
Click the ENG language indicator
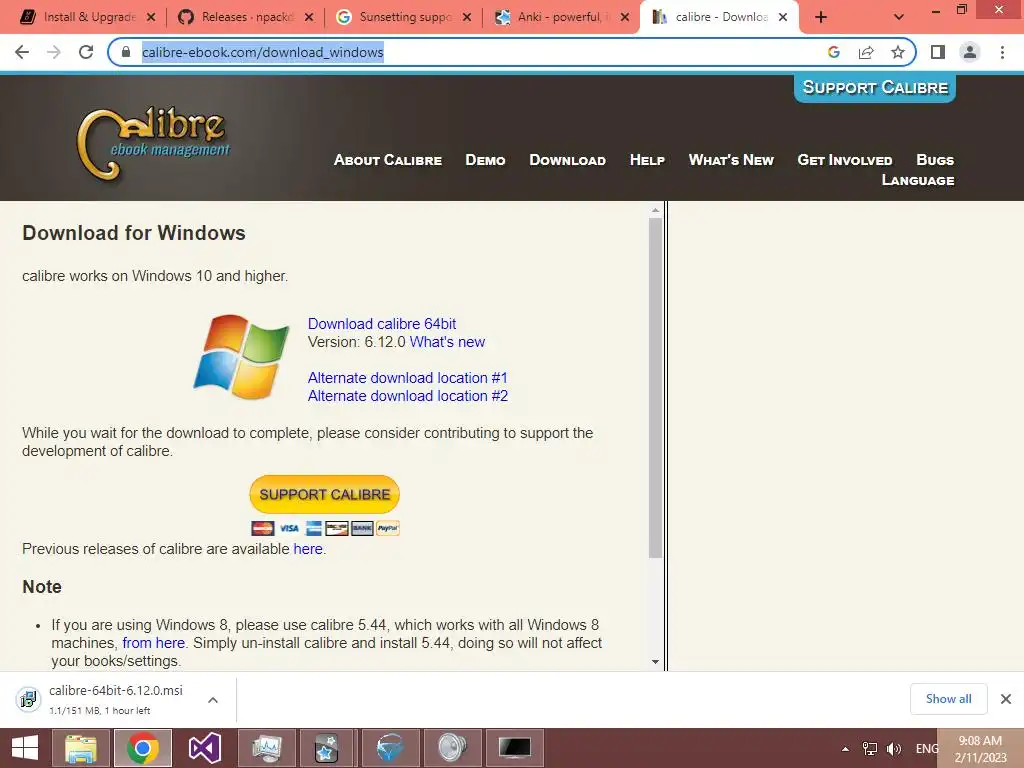coord(927,749)
